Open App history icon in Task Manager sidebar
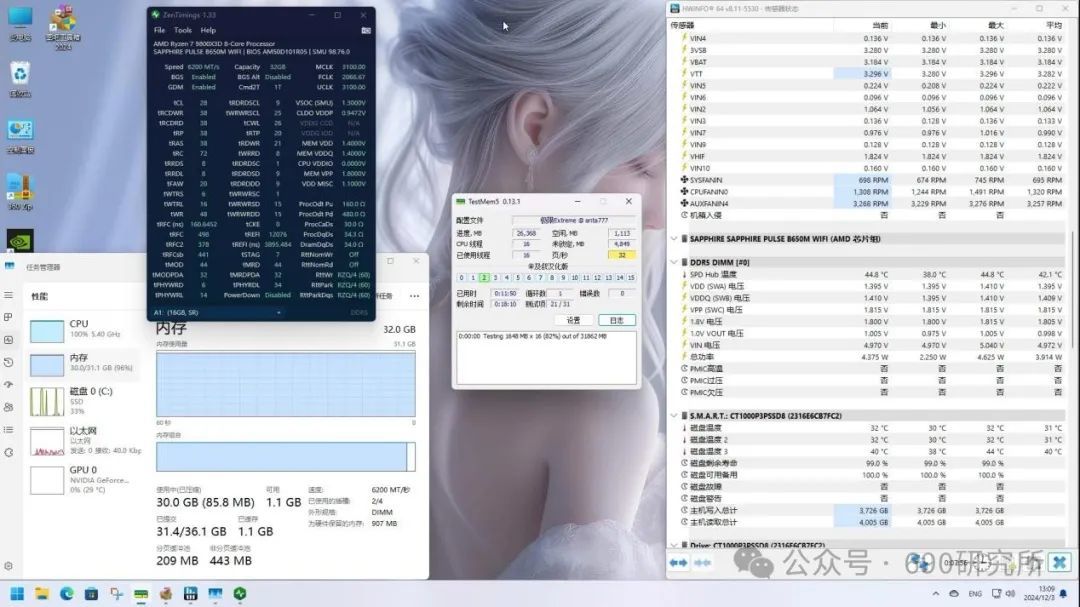Screen dimensions: 1080x607 click(x=8, y=362)
